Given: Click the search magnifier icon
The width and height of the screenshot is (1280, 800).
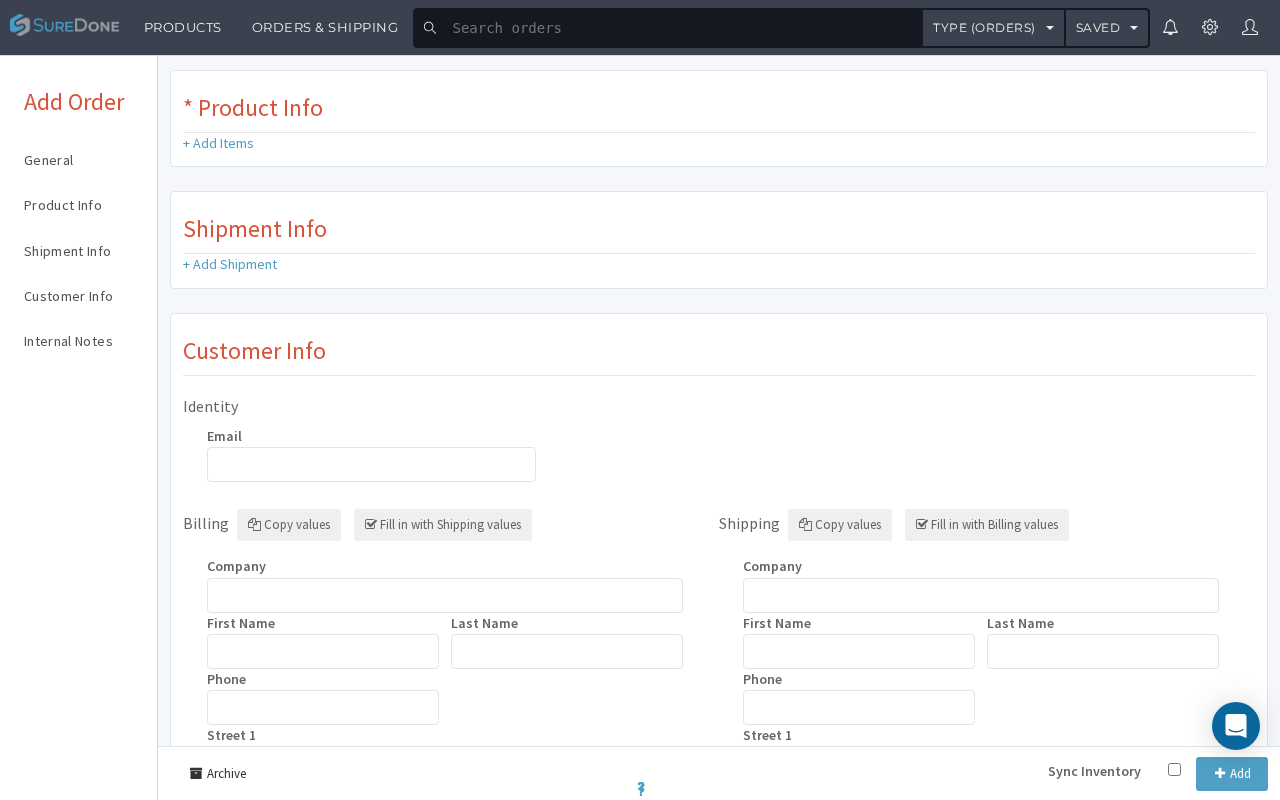Looking at the screenshot, I should 430,28.
